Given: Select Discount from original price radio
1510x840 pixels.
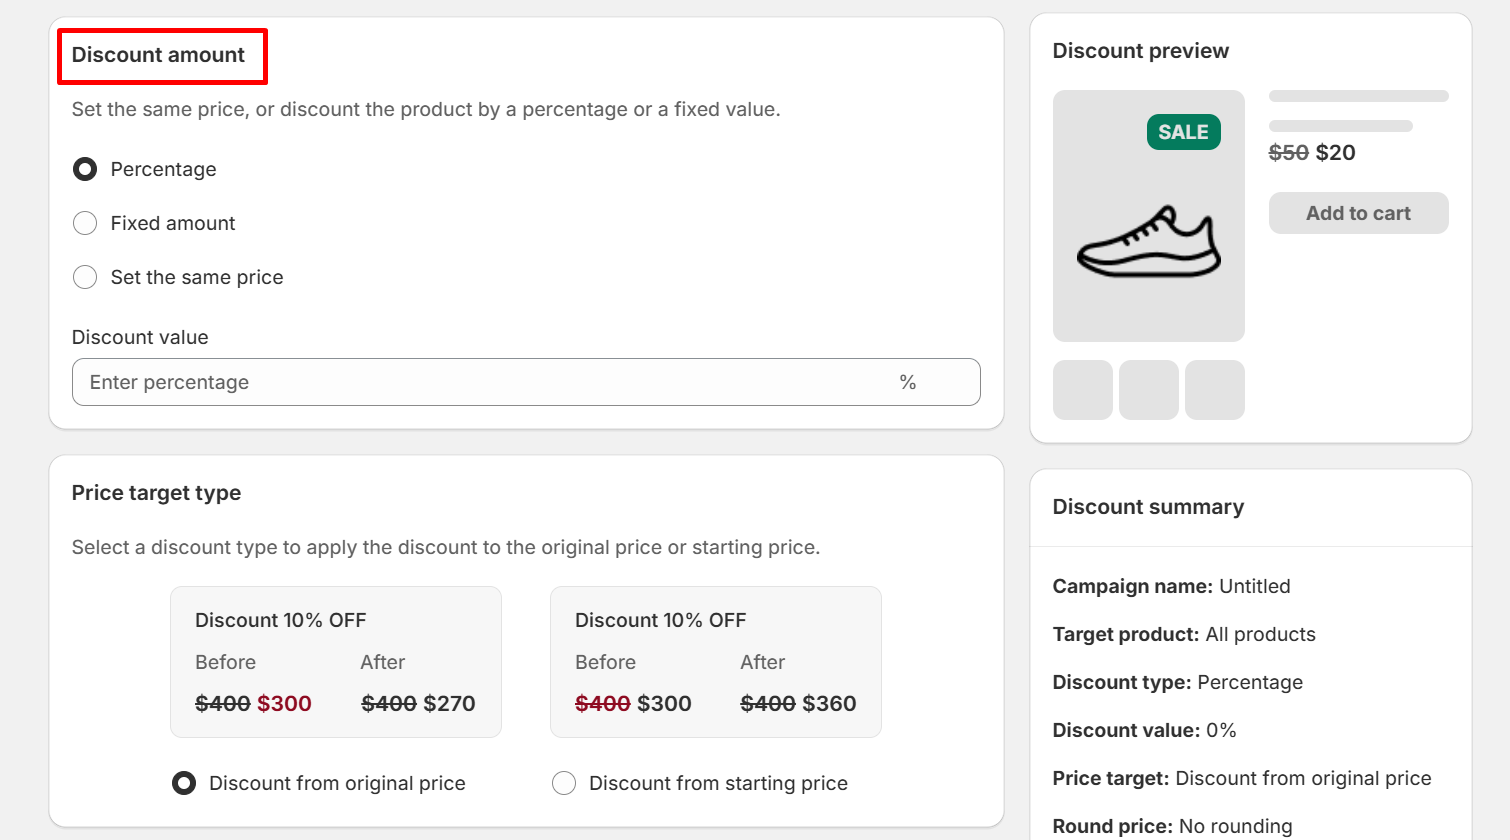Looking at the screenshot, I should pos(184,783).
